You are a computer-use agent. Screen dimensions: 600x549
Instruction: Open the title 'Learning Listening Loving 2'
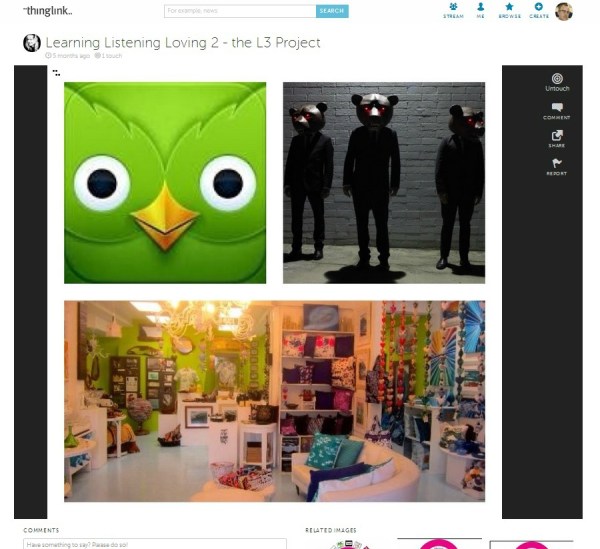point(183,43)
